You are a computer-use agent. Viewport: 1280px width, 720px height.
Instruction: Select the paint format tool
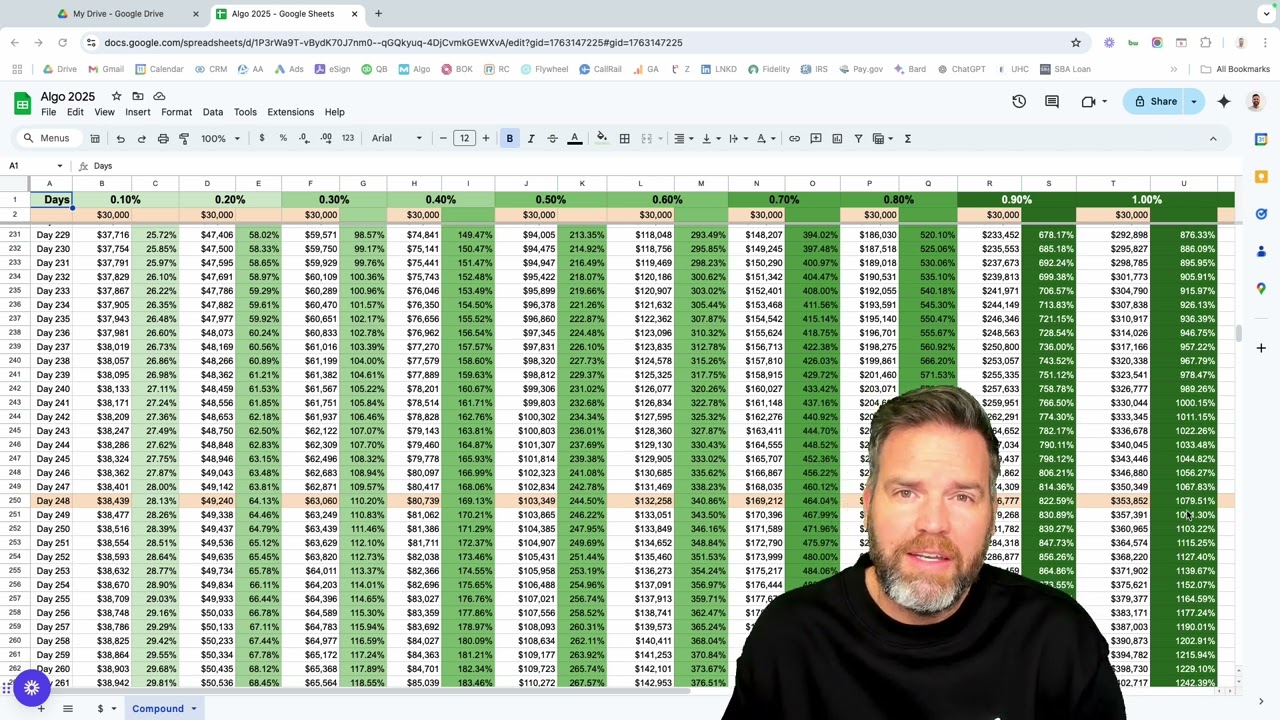pos(184,139)
